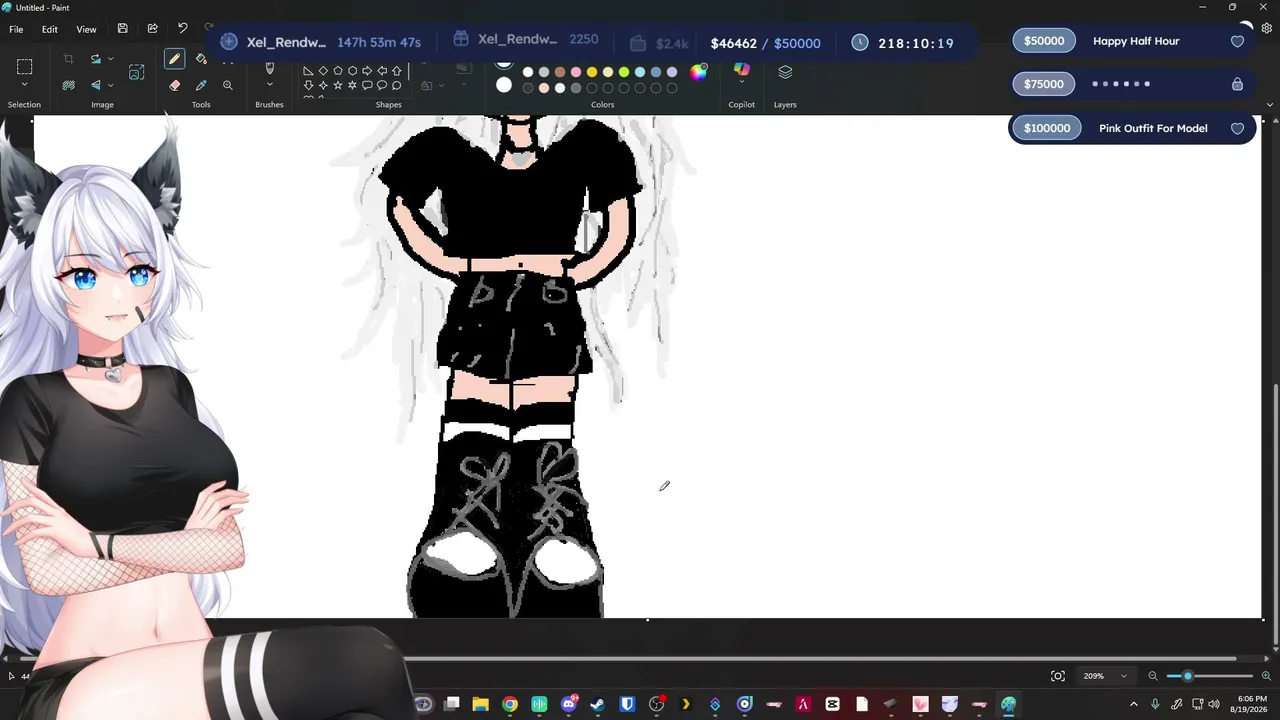Viewport: 1280px width, 720px height.
Task: Select the diamond shape
Action: (323, 71)
